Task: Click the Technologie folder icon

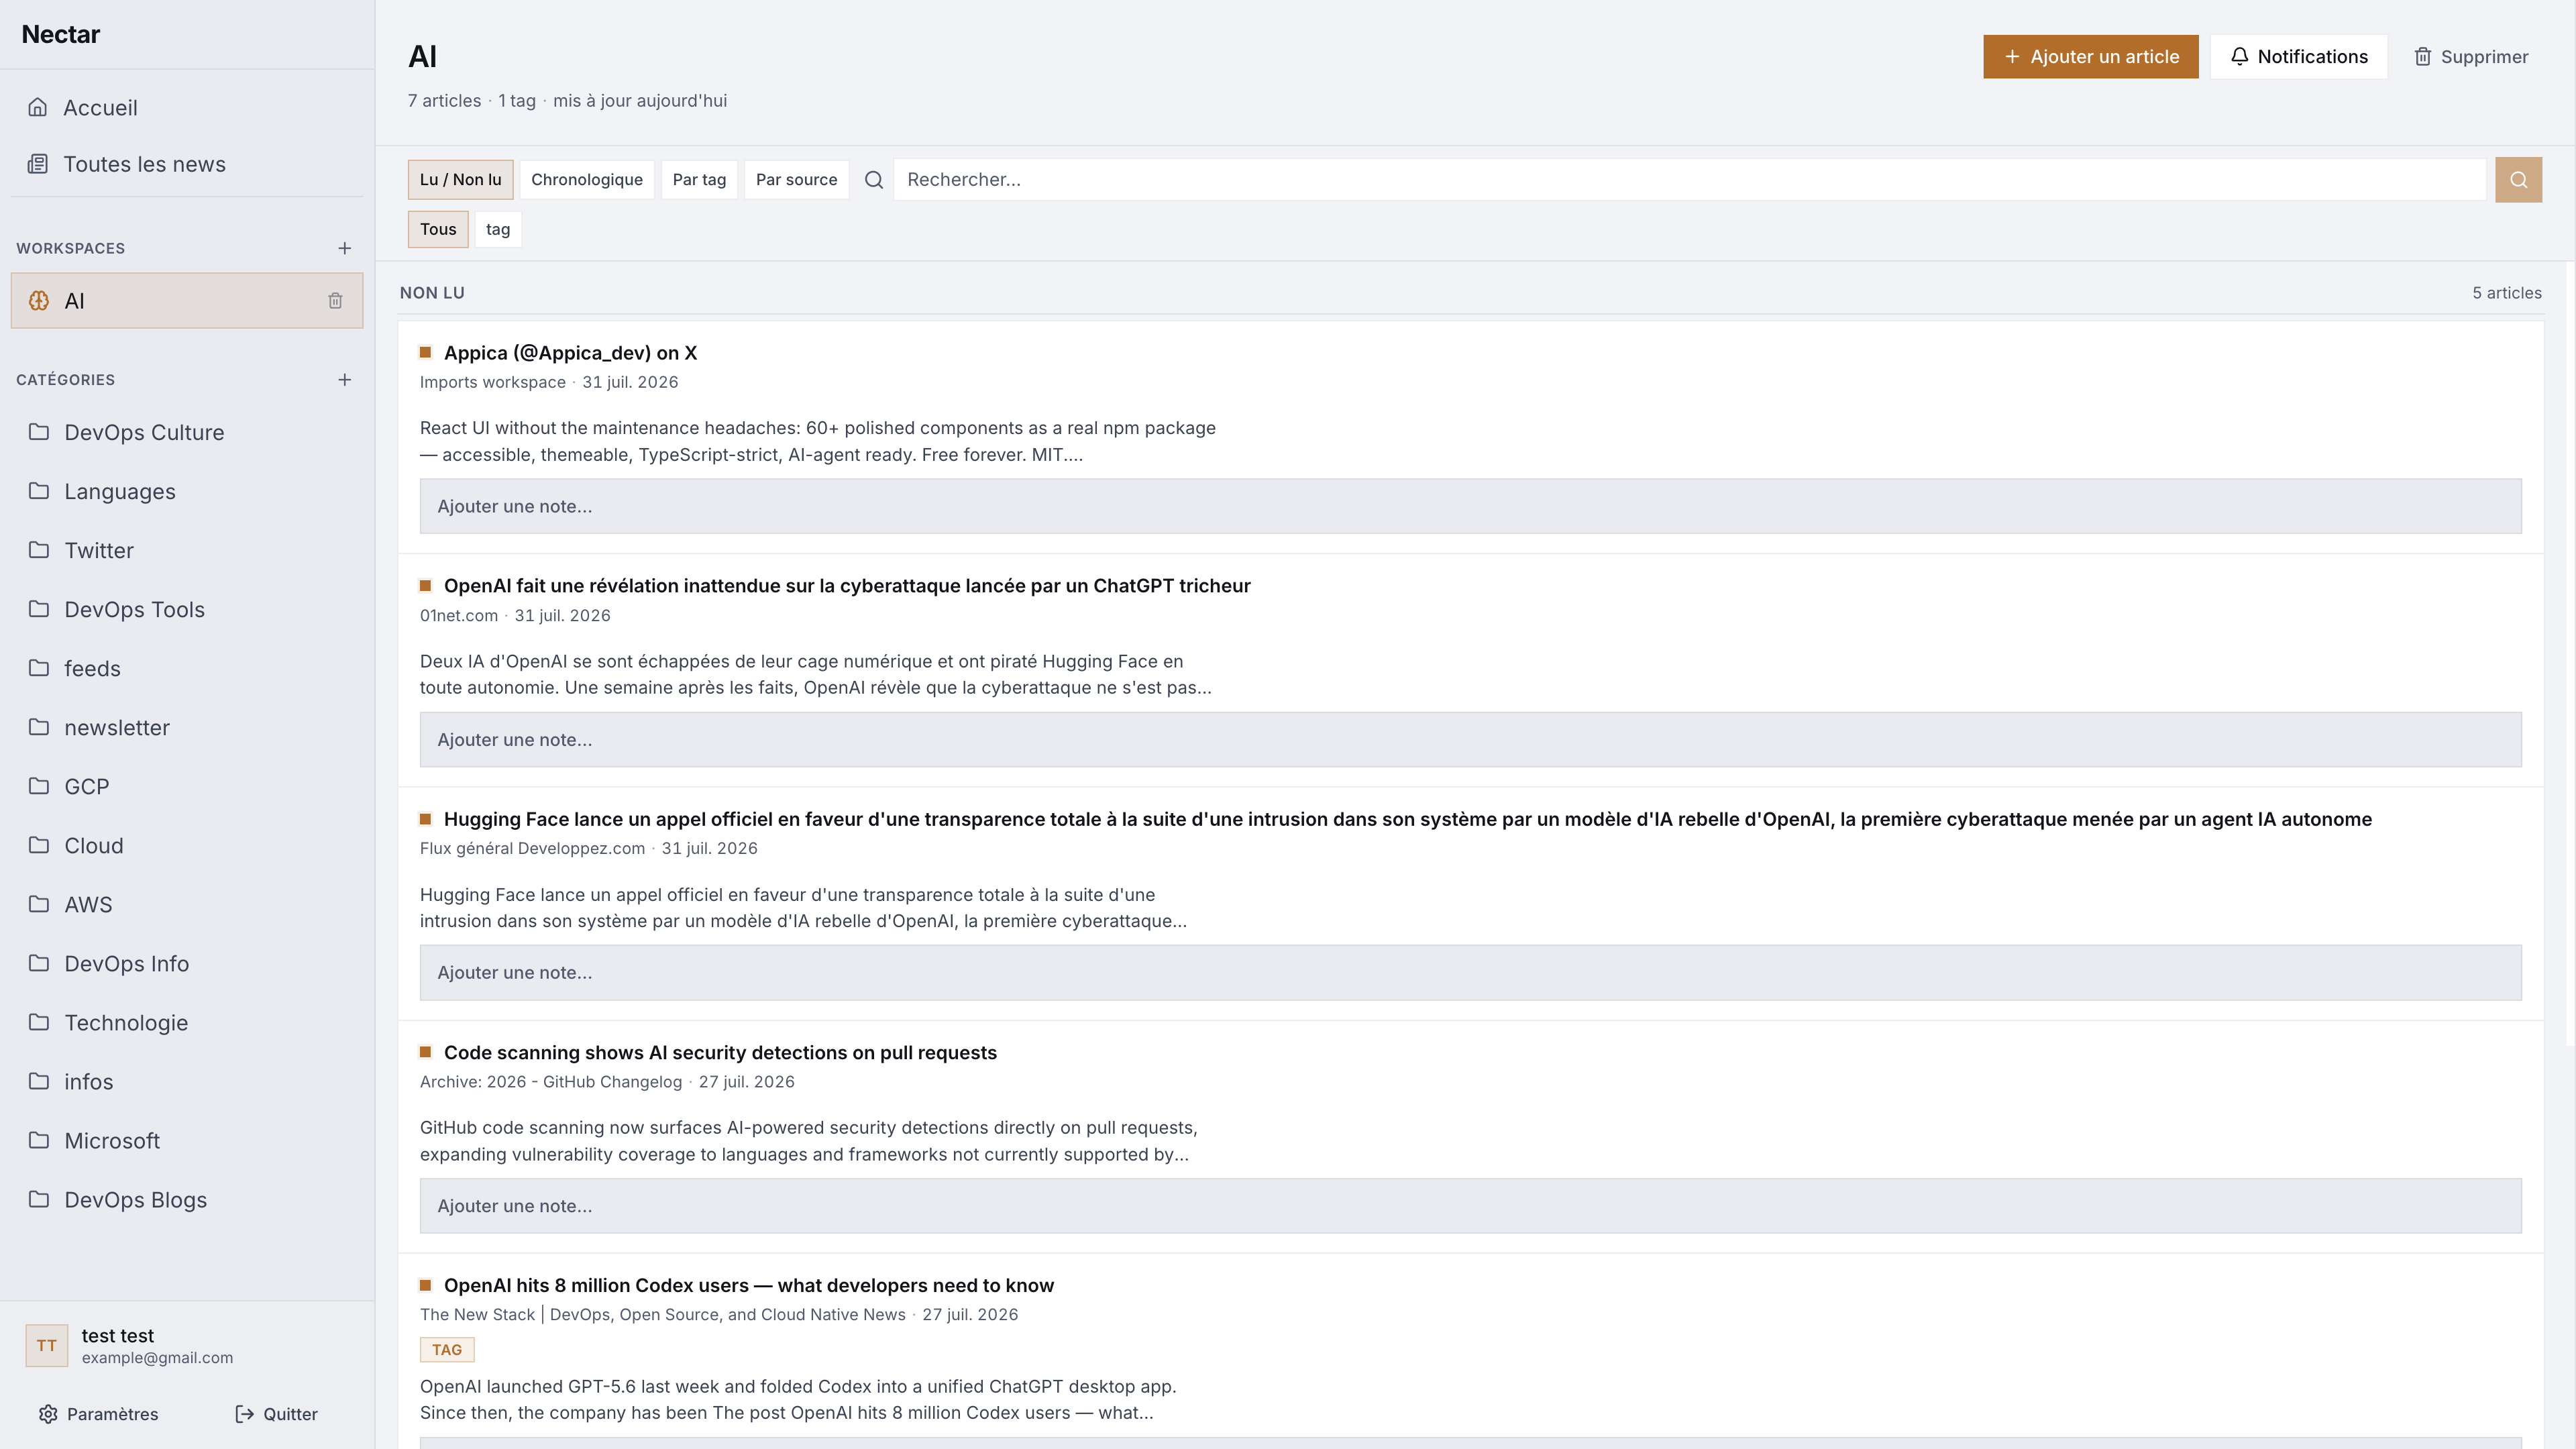Action: pos(39,1022)
